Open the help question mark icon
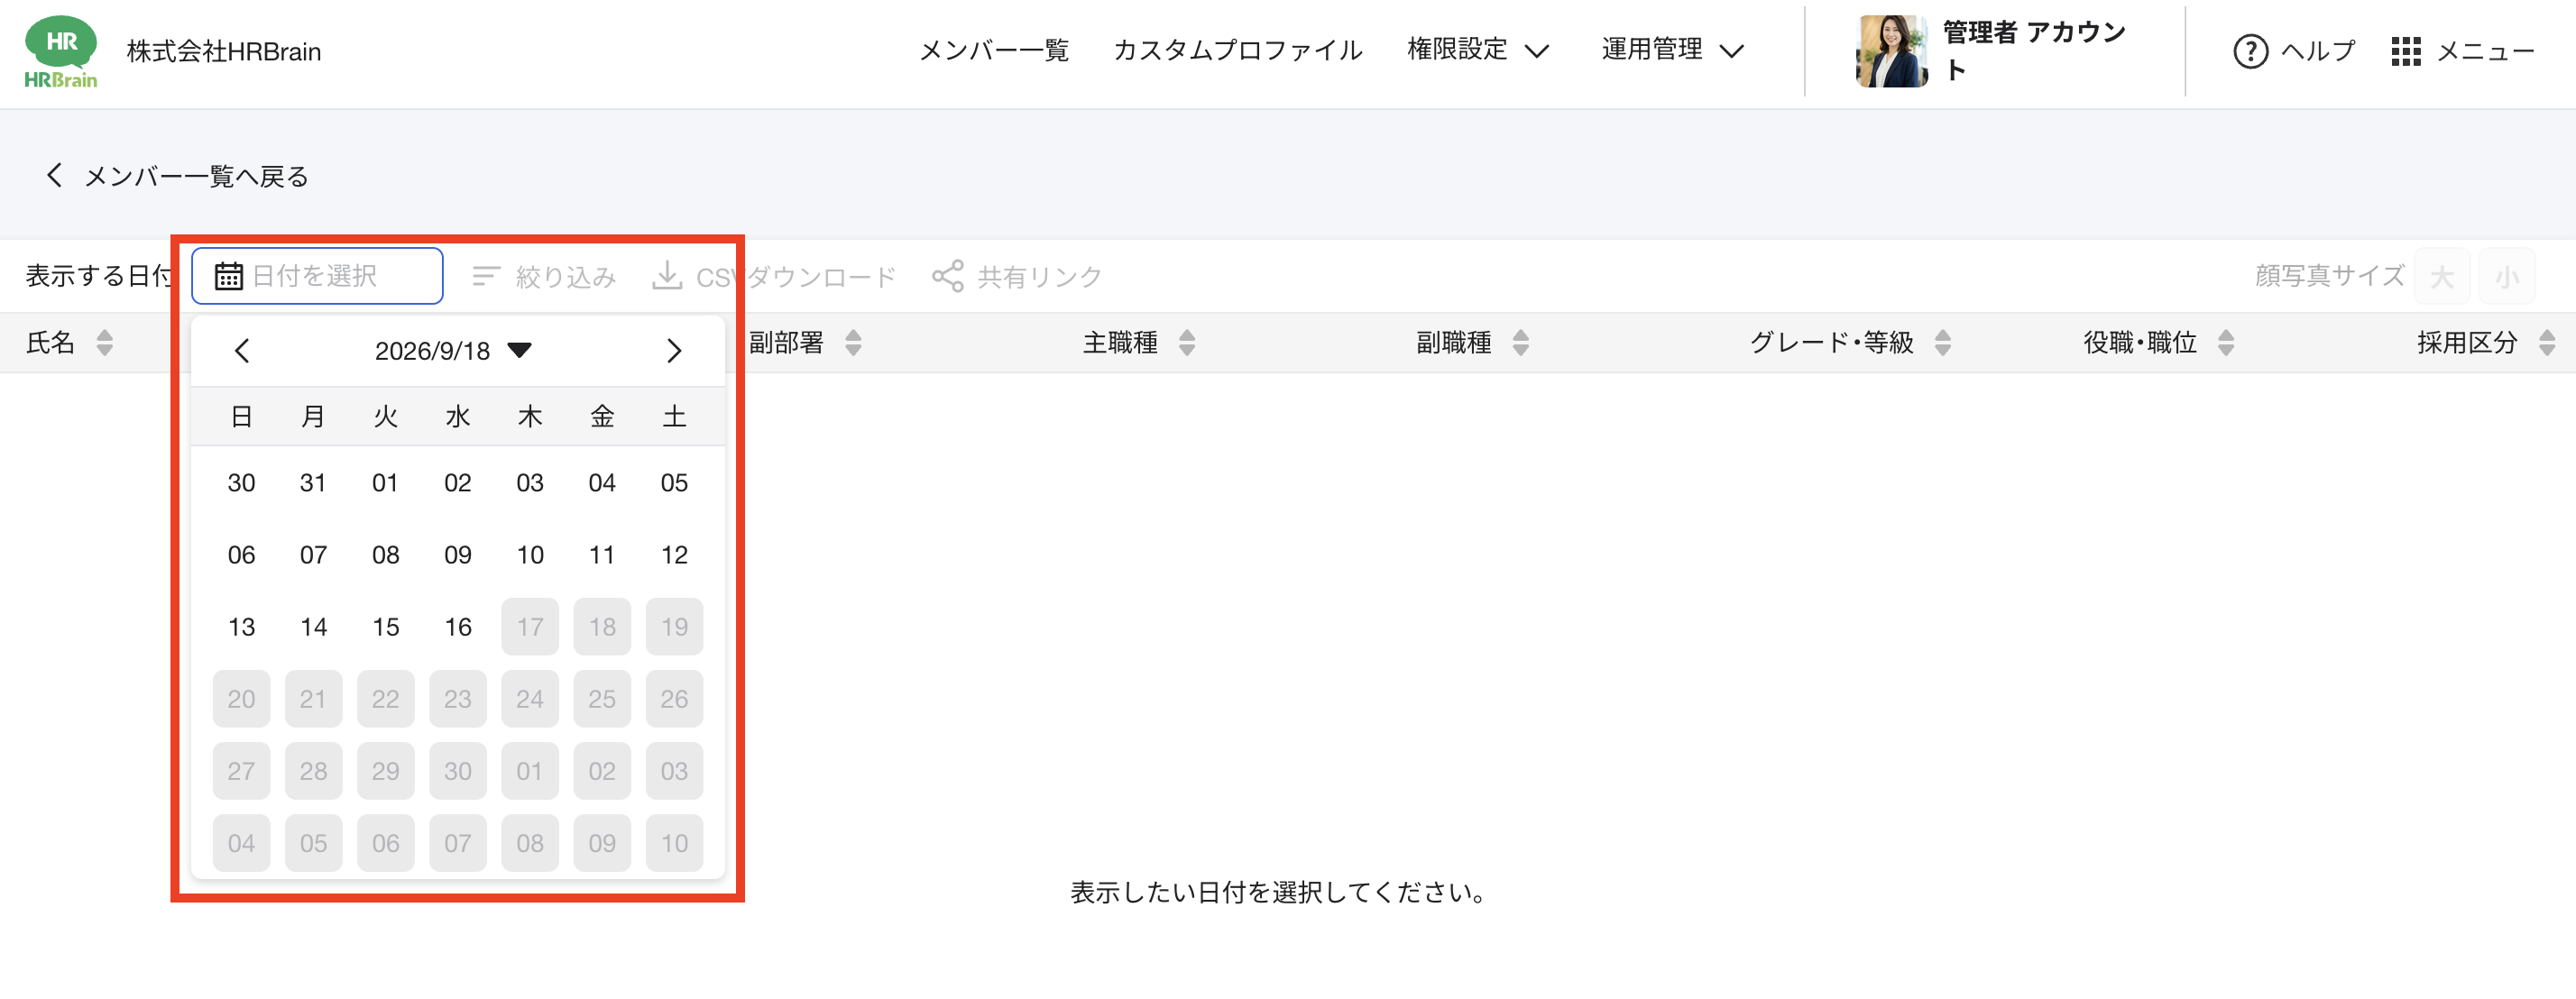The width and height of the screenshot is (2576, 999). pos(2250,51)
